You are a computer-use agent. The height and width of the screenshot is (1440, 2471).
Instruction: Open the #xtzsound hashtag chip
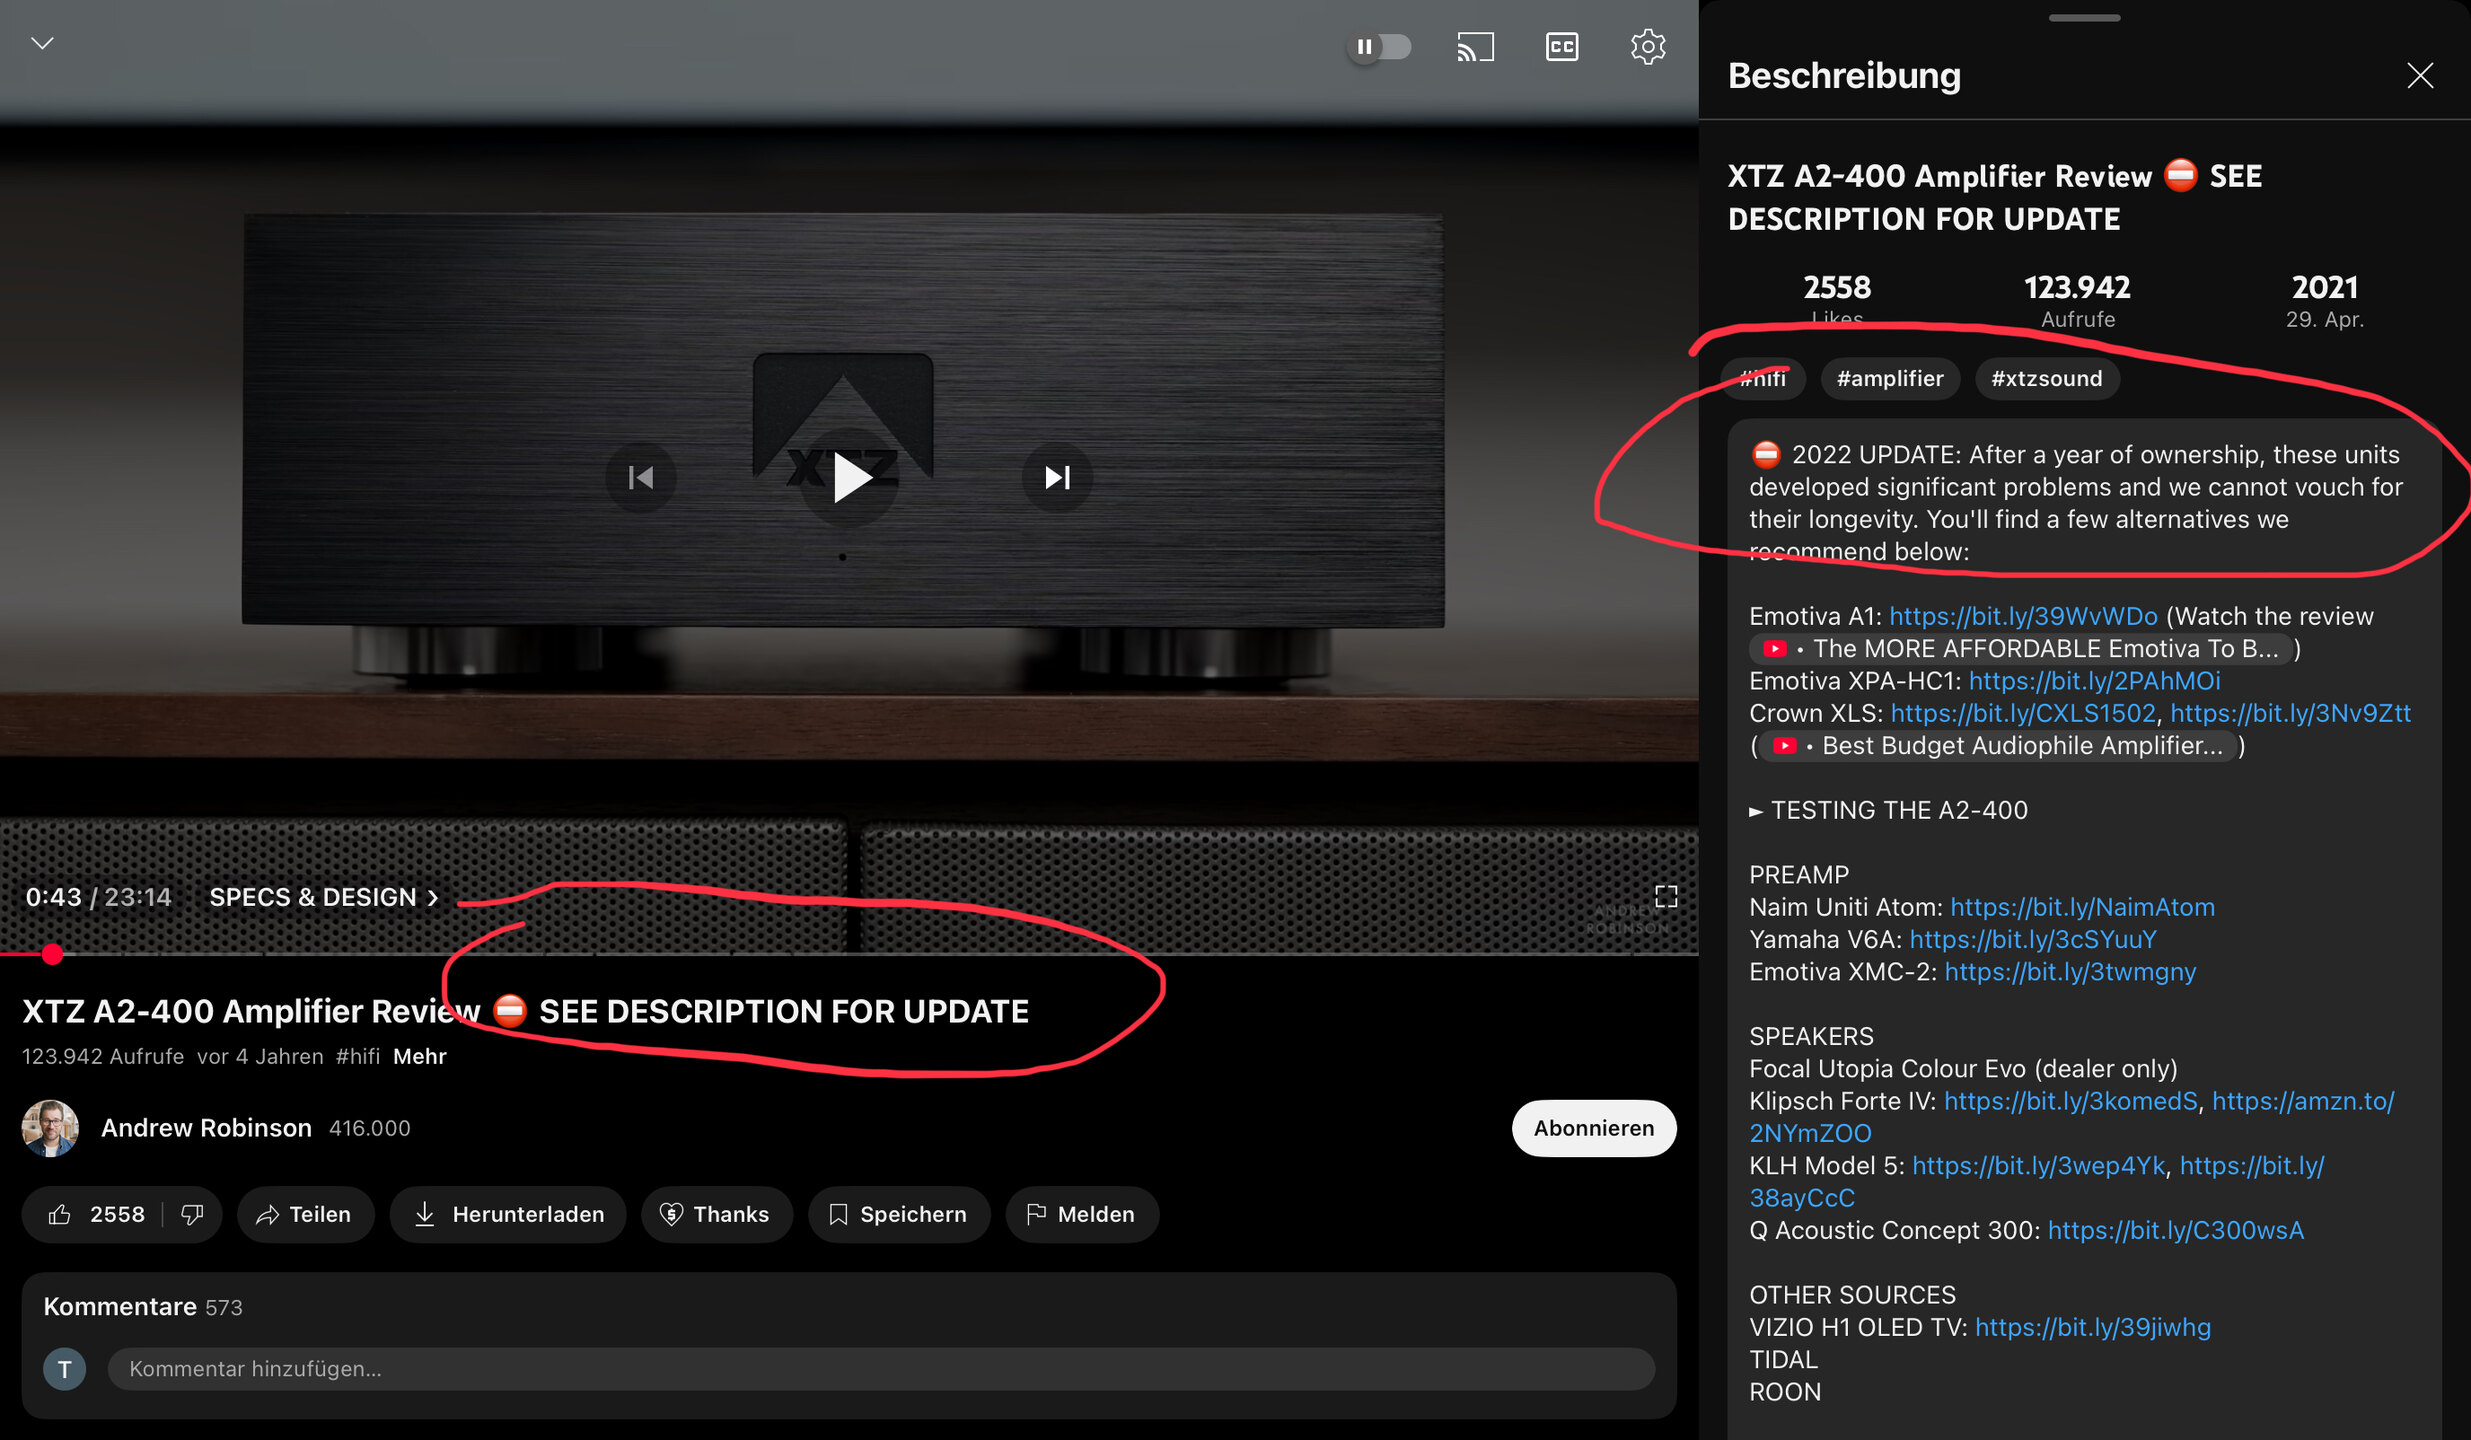point(2046,378)
